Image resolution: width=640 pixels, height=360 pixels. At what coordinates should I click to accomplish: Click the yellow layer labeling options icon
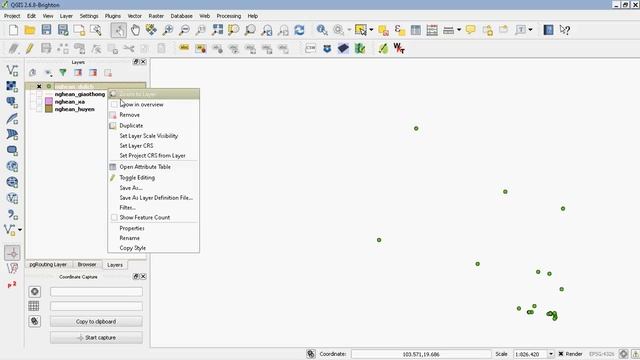pyautogui.click(x=184, y=49)
